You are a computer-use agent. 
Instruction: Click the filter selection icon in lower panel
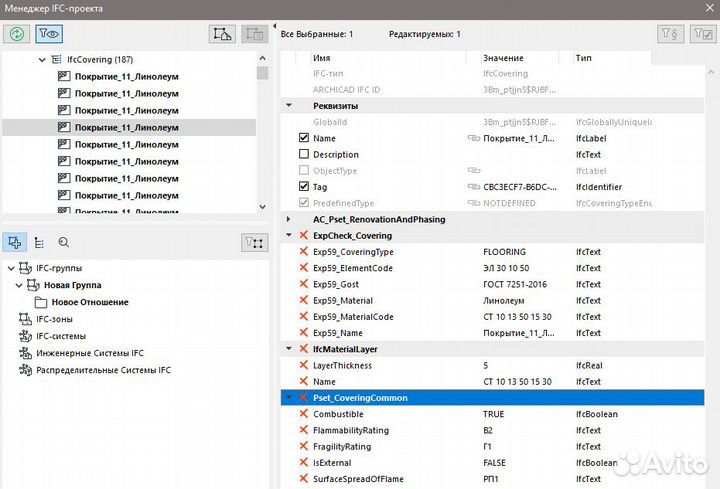[254, 242]
